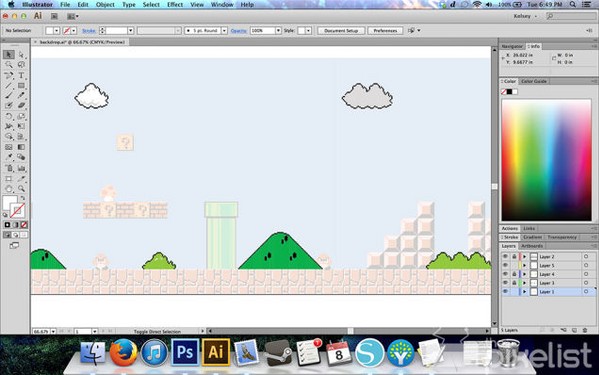The image size is (599, 375).
Task: Click the Document Setup button
Action: click(341, 31)
